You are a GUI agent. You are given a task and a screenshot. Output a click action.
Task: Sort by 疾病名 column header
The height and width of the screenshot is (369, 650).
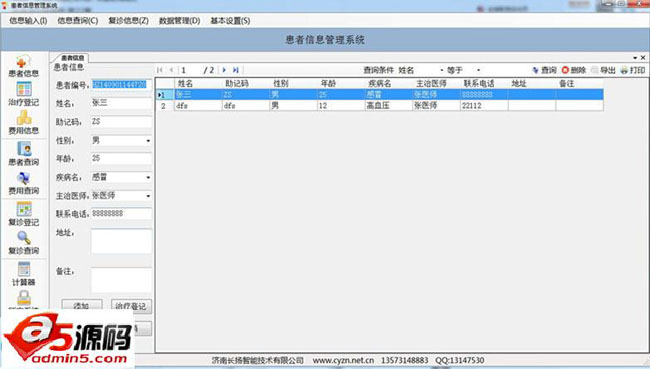388,83
